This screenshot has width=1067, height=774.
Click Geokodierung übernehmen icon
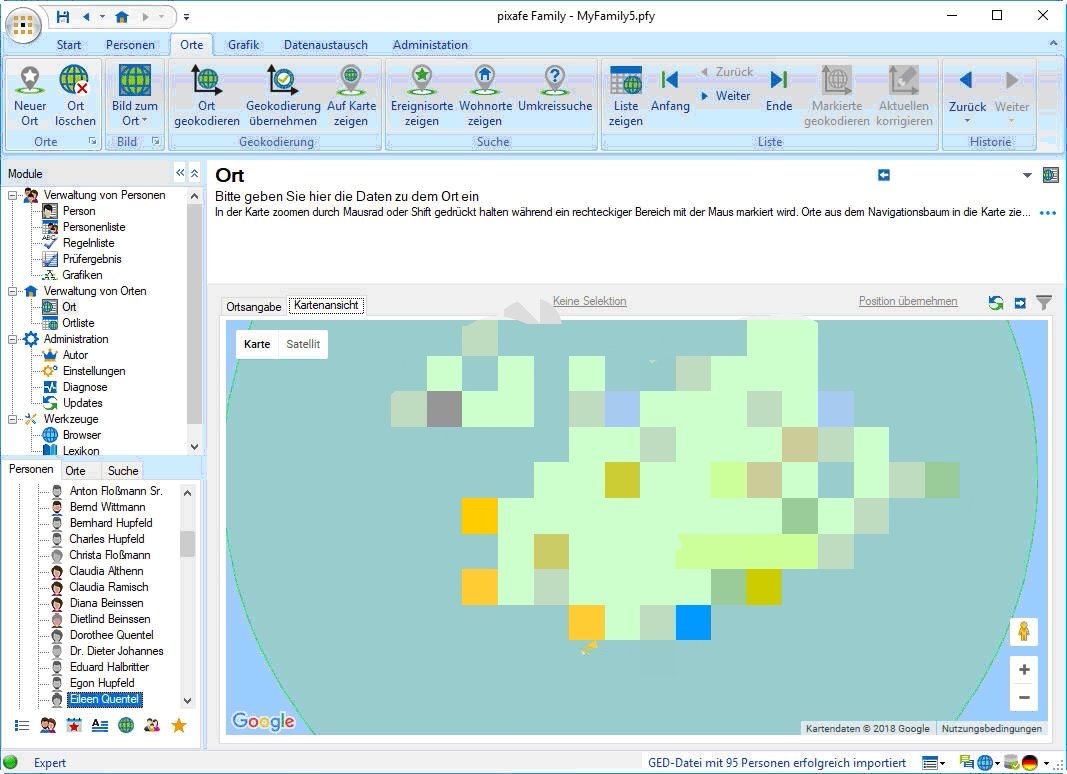282,95
